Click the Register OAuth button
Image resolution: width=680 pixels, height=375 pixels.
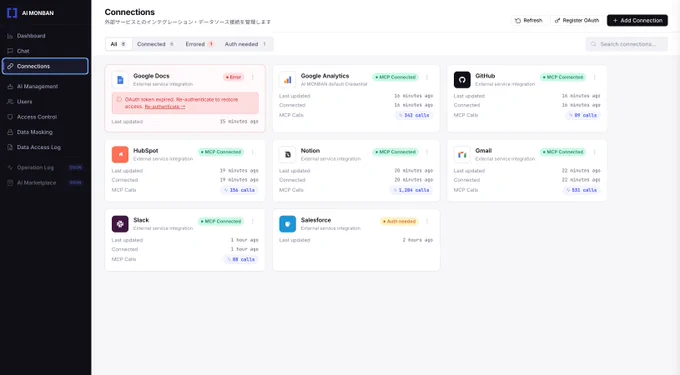577,20
